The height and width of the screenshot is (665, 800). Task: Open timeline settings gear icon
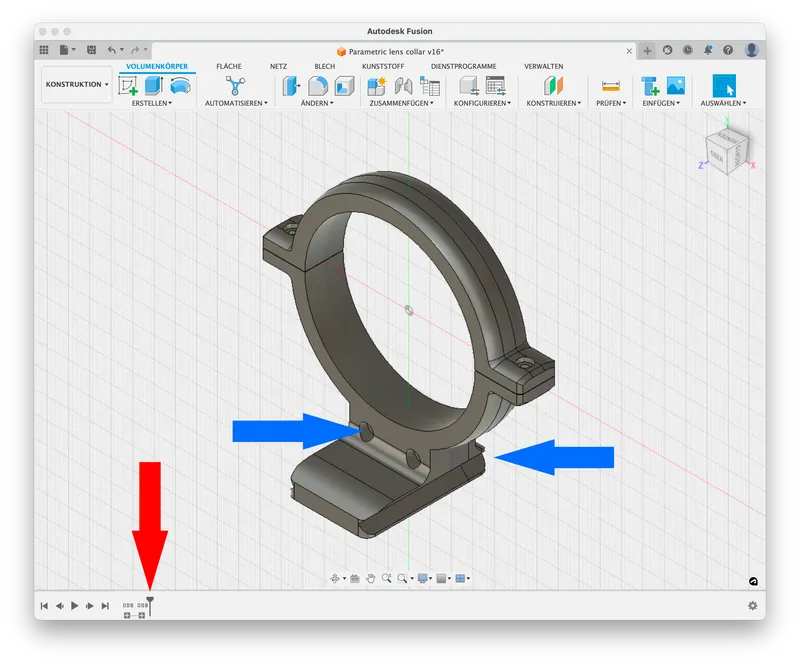coord(752,606)
